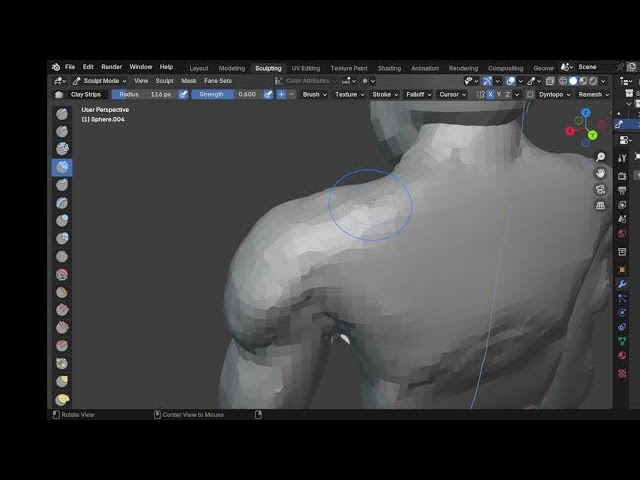Select the Crease brush
The height and width of the screenshot is (480, 640).
tap(62, 256)
